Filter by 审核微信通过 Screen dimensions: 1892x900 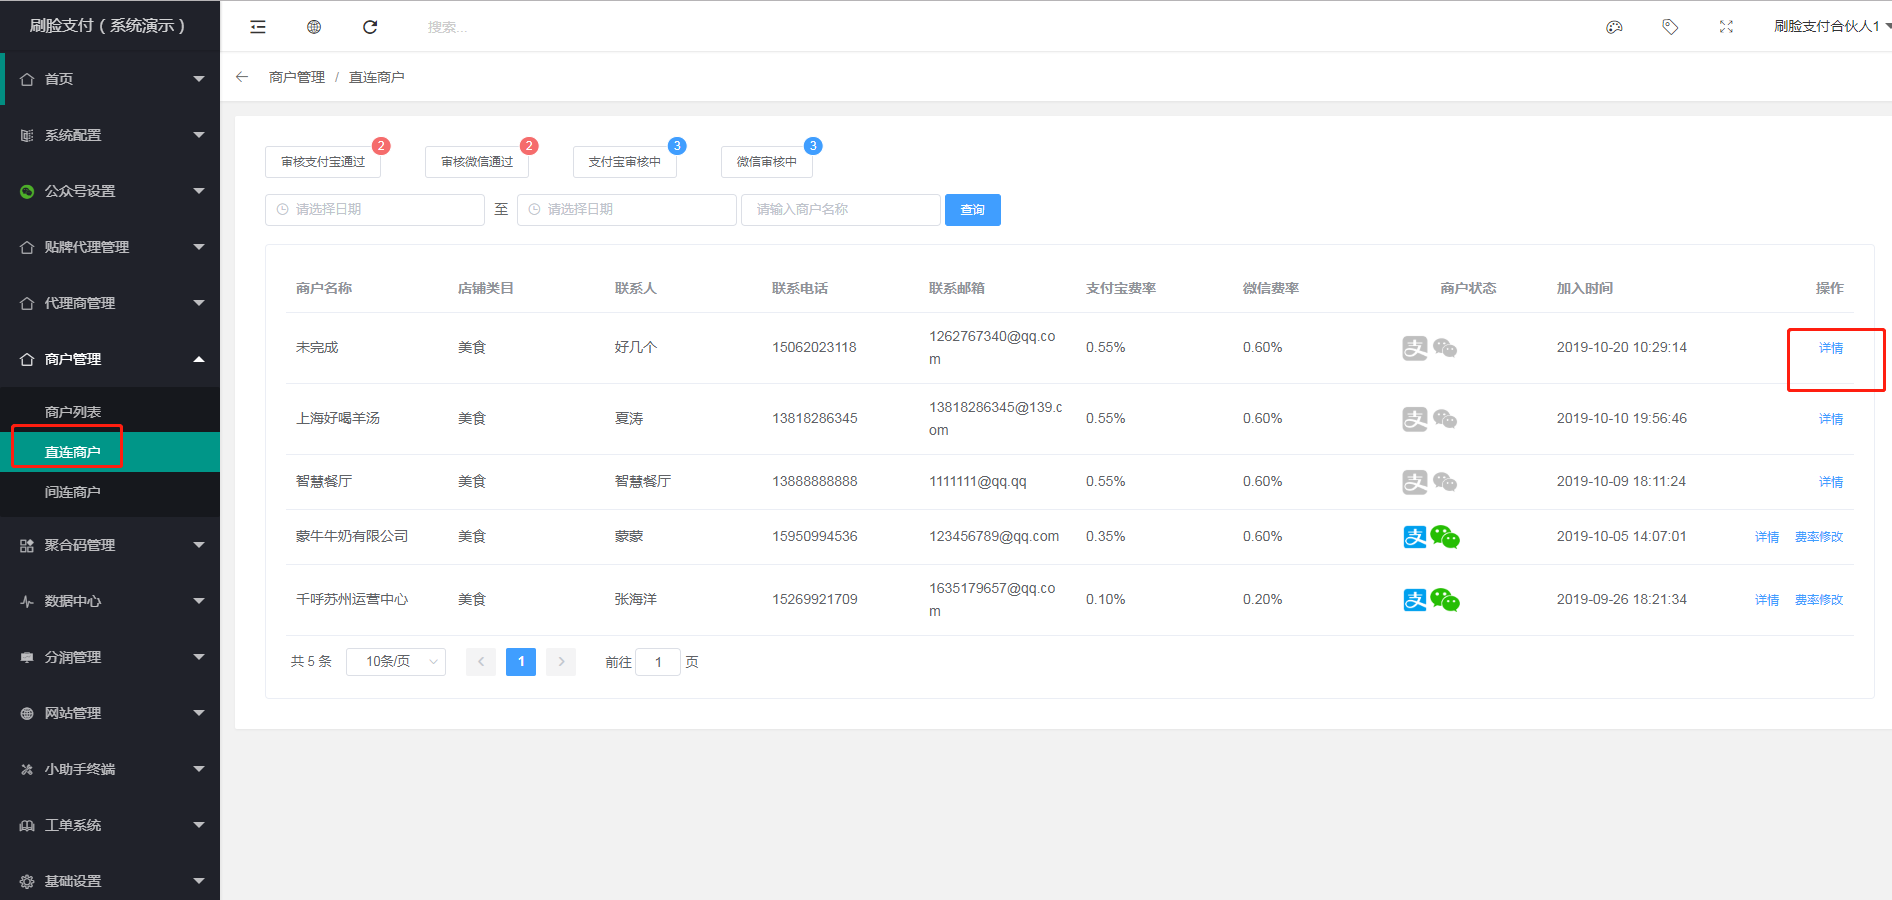pyautogui.click(x=477, y=162)
